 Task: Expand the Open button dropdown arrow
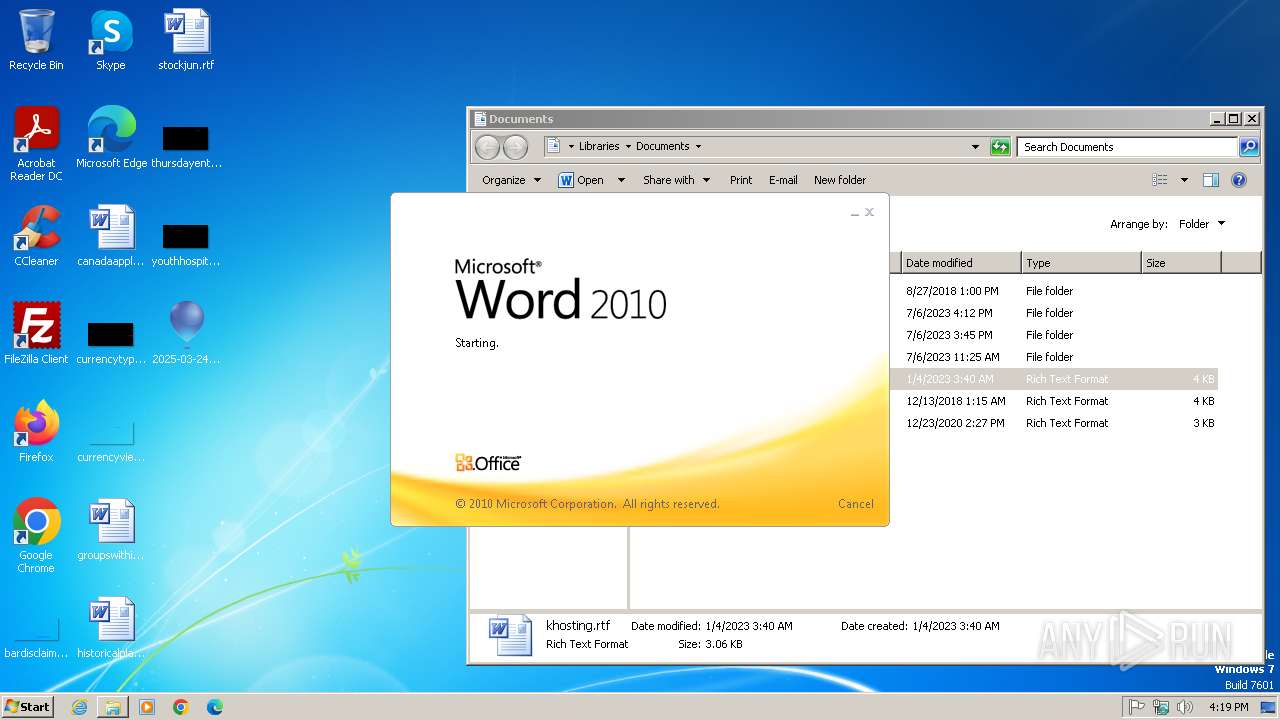tap(621, 180)
